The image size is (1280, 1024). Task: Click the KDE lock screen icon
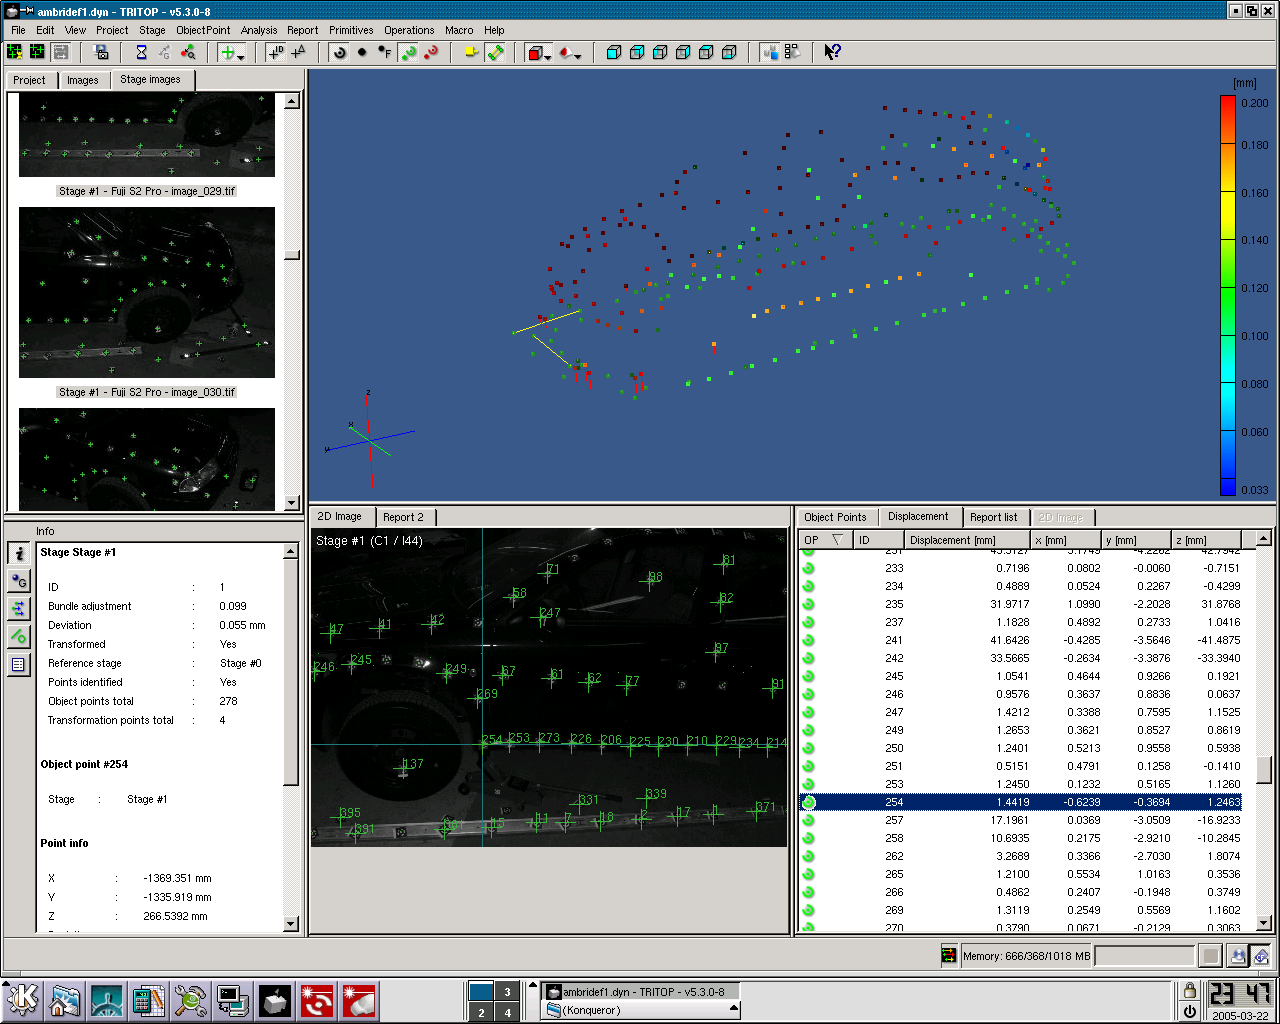click(1190, 990)
